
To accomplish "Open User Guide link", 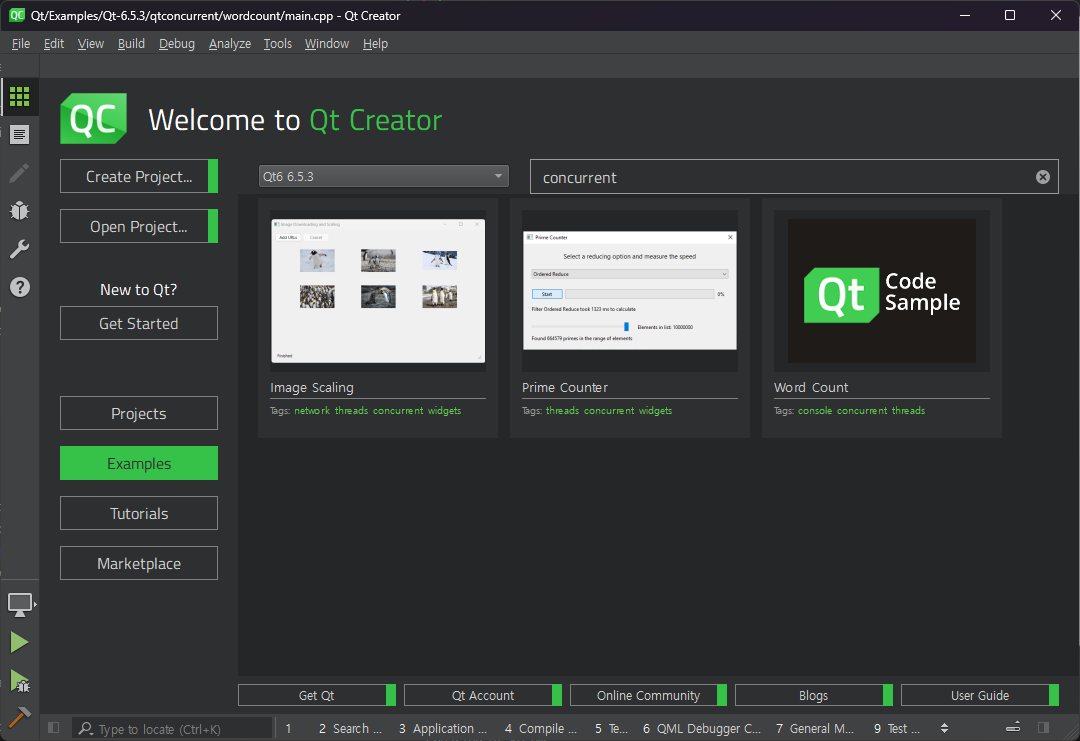I will [x=979, y=696].
